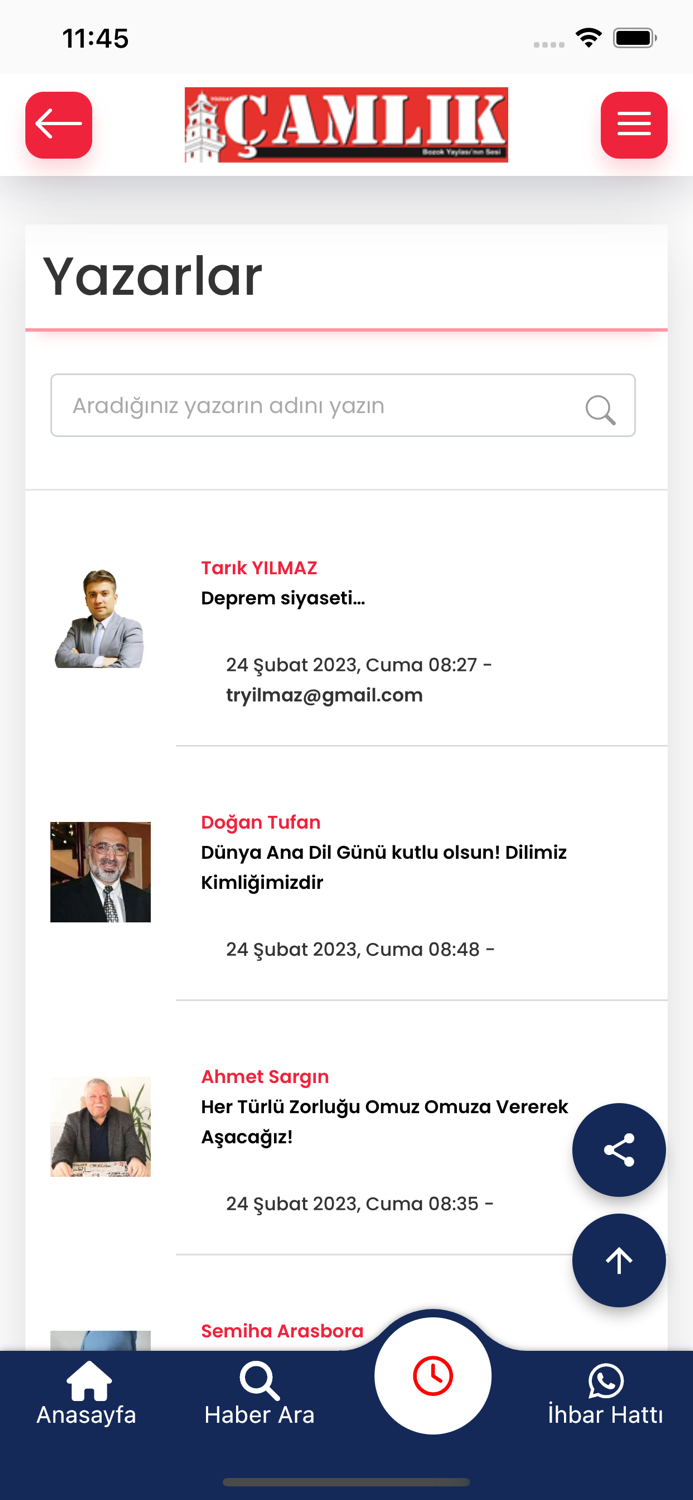The image size is (693, 1500).
Task: Tap Tarık YILMAZ's profile photo
Action: coord(100,617)
